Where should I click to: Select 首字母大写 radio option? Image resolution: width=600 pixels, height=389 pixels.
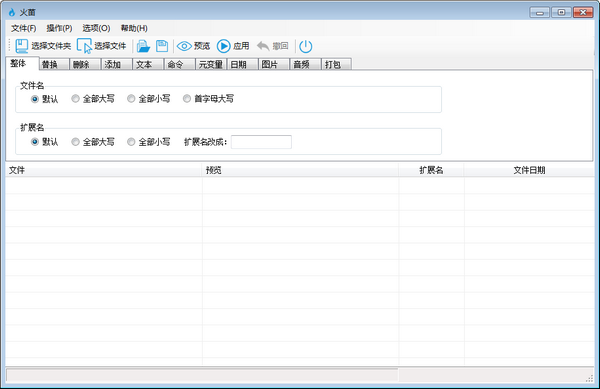pyautogui.click(x=187, y=99)
